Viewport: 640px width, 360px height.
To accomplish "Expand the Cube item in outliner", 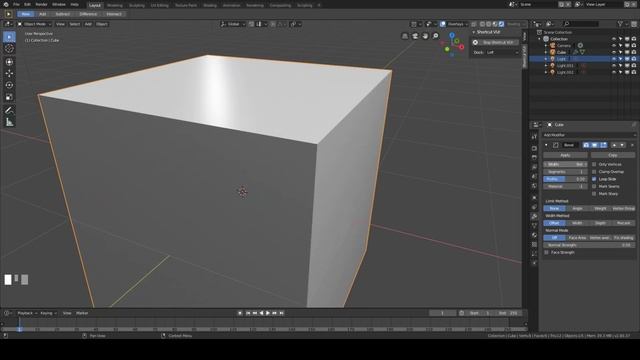I will 546,52.
